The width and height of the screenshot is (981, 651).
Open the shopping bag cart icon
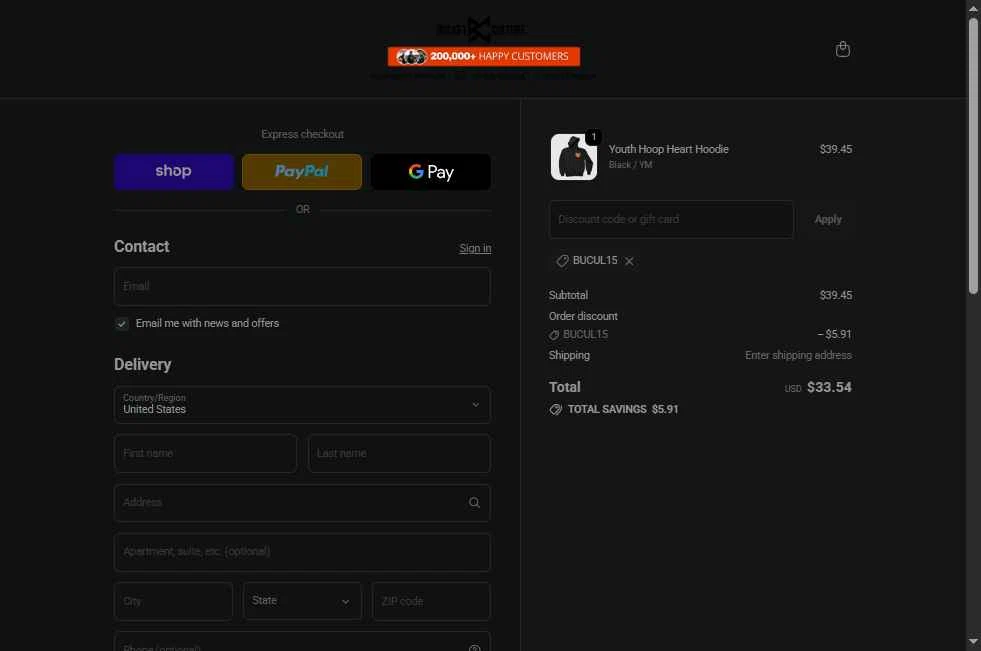click(843, 49)
